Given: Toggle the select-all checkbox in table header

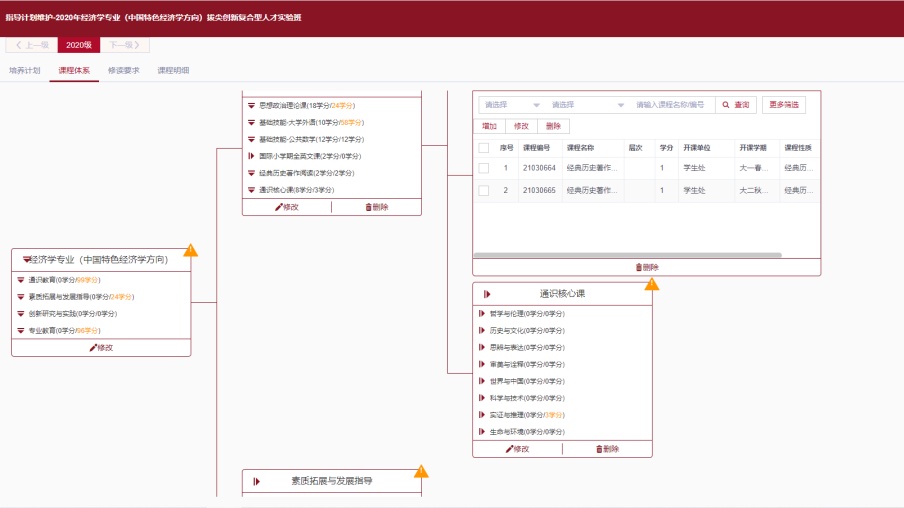Looking at the screenshot, I should (x=484, y=147).
